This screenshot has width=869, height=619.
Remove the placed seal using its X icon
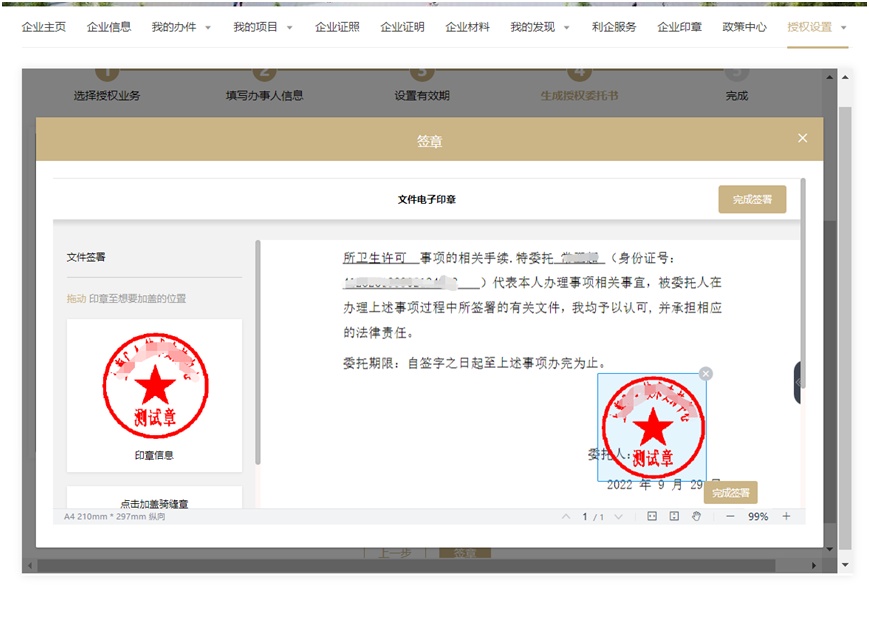(x=706, y=374)
